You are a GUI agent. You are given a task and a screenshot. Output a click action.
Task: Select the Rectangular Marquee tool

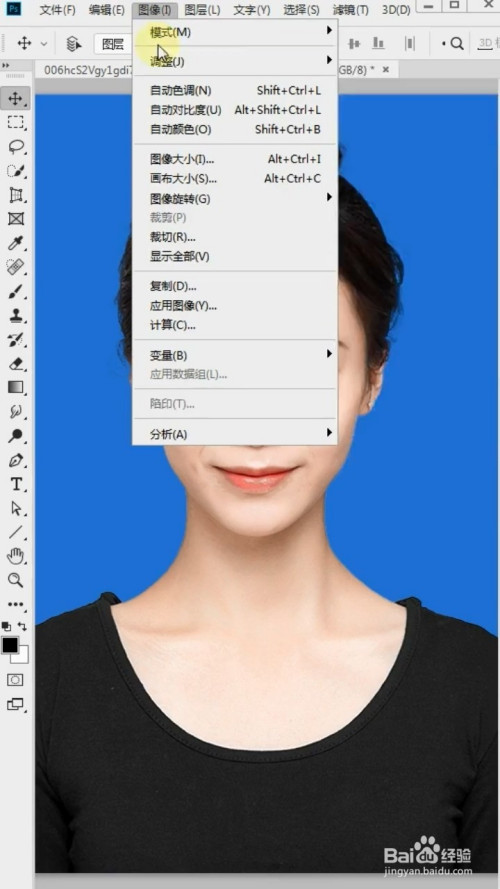point(15,122)
